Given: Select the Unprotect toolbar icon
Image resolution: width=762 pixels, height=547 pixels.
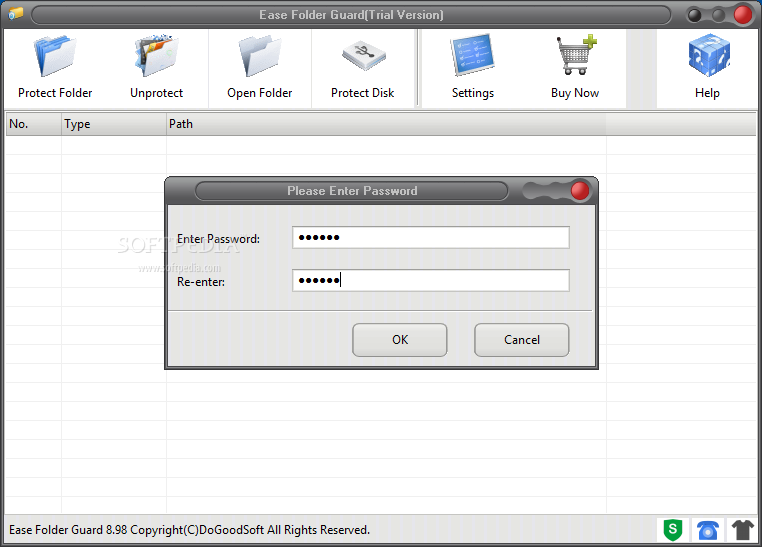Looking at the screenshot, I should coord(156,68).
